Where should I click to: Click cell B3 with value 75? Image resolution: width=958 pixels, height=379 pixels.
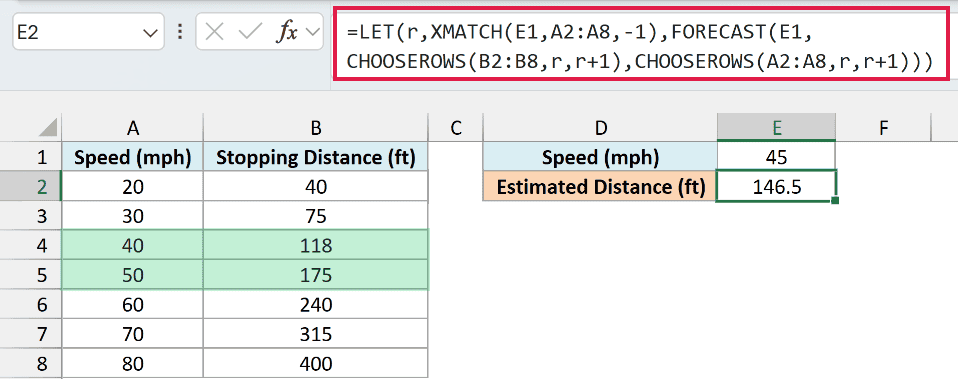(316, 216)
